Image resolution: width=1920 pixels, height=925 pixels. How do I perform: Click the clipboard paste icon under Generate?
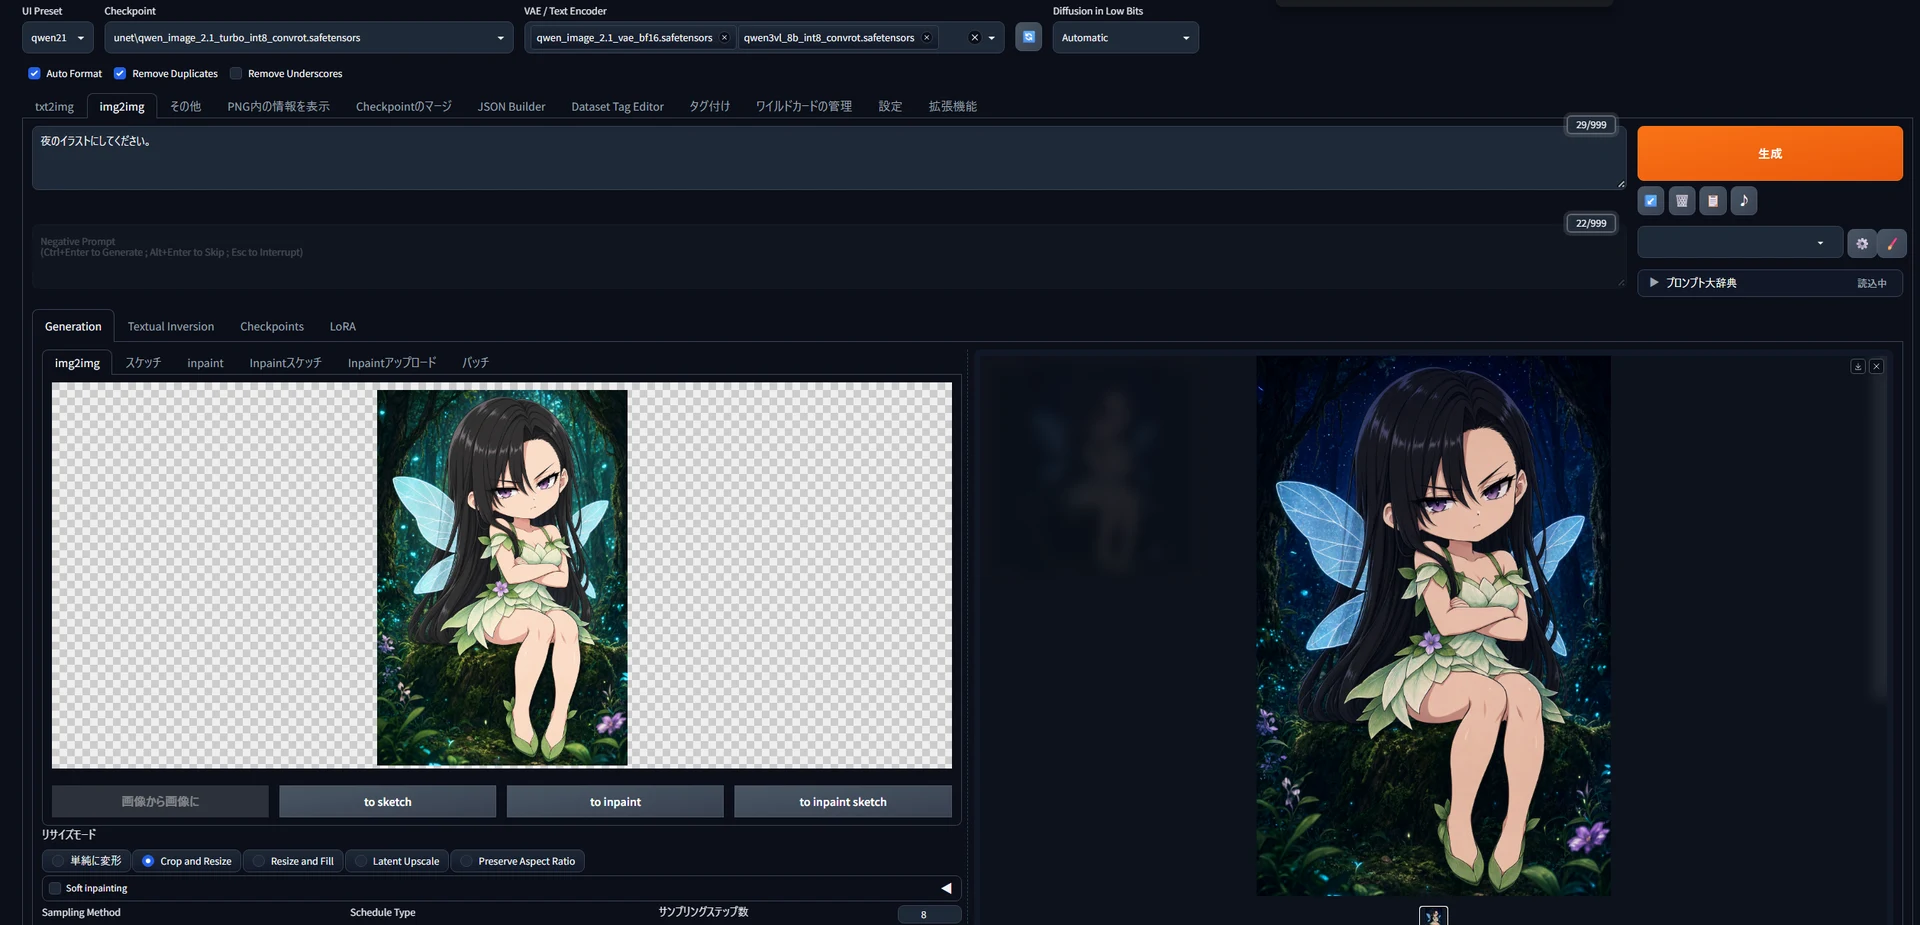click(1713, 201)
